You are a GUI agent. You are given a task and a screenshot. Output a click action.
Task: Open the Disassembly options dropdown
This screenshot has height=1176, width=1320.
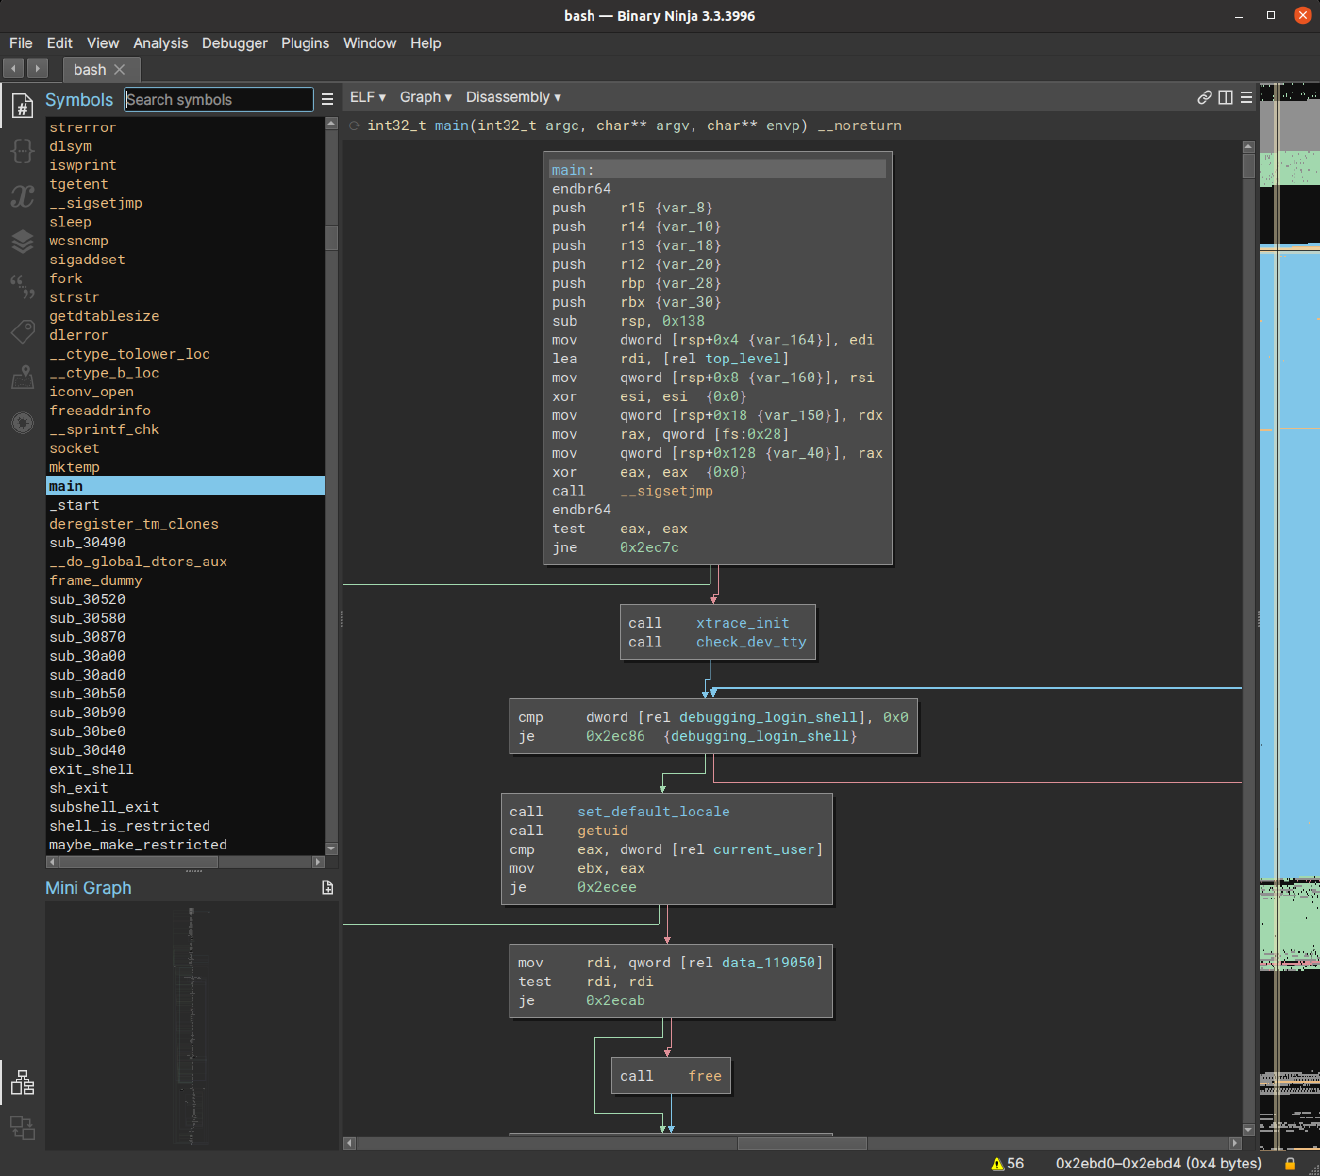(x=512, y=97)
